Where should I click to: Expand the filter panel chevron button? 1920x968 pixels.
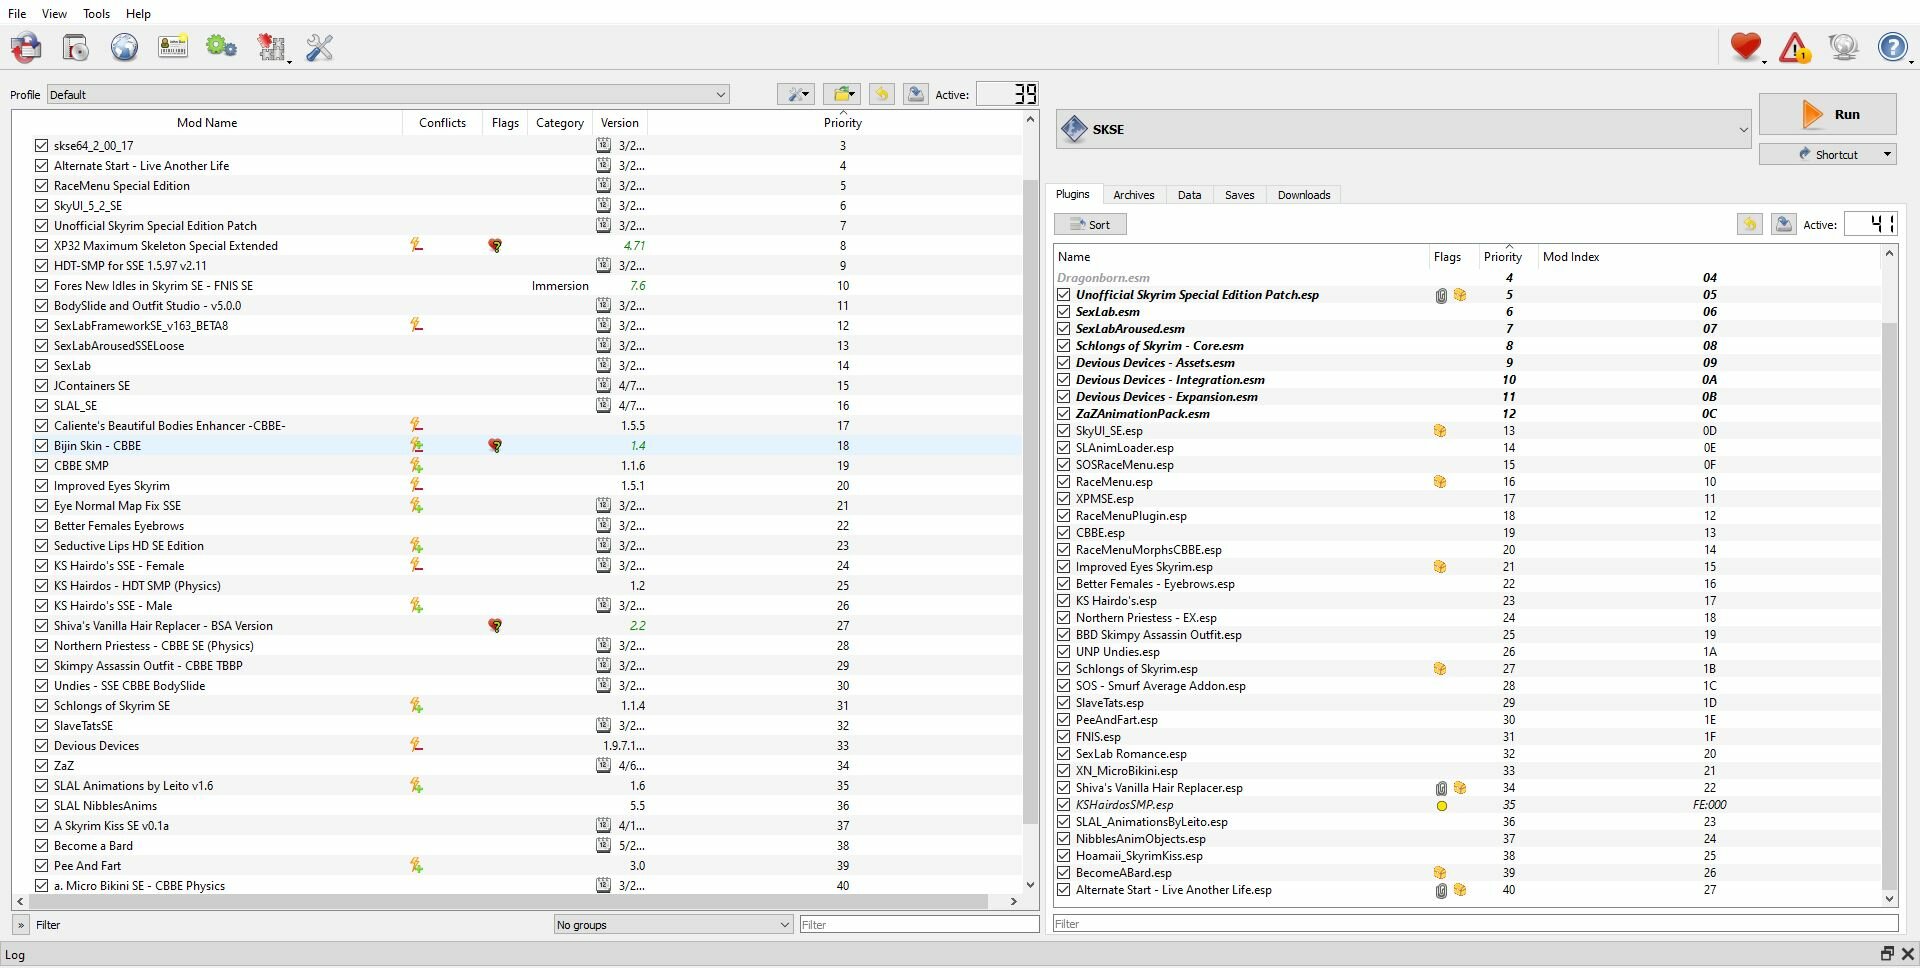click(x=20, y=925)
